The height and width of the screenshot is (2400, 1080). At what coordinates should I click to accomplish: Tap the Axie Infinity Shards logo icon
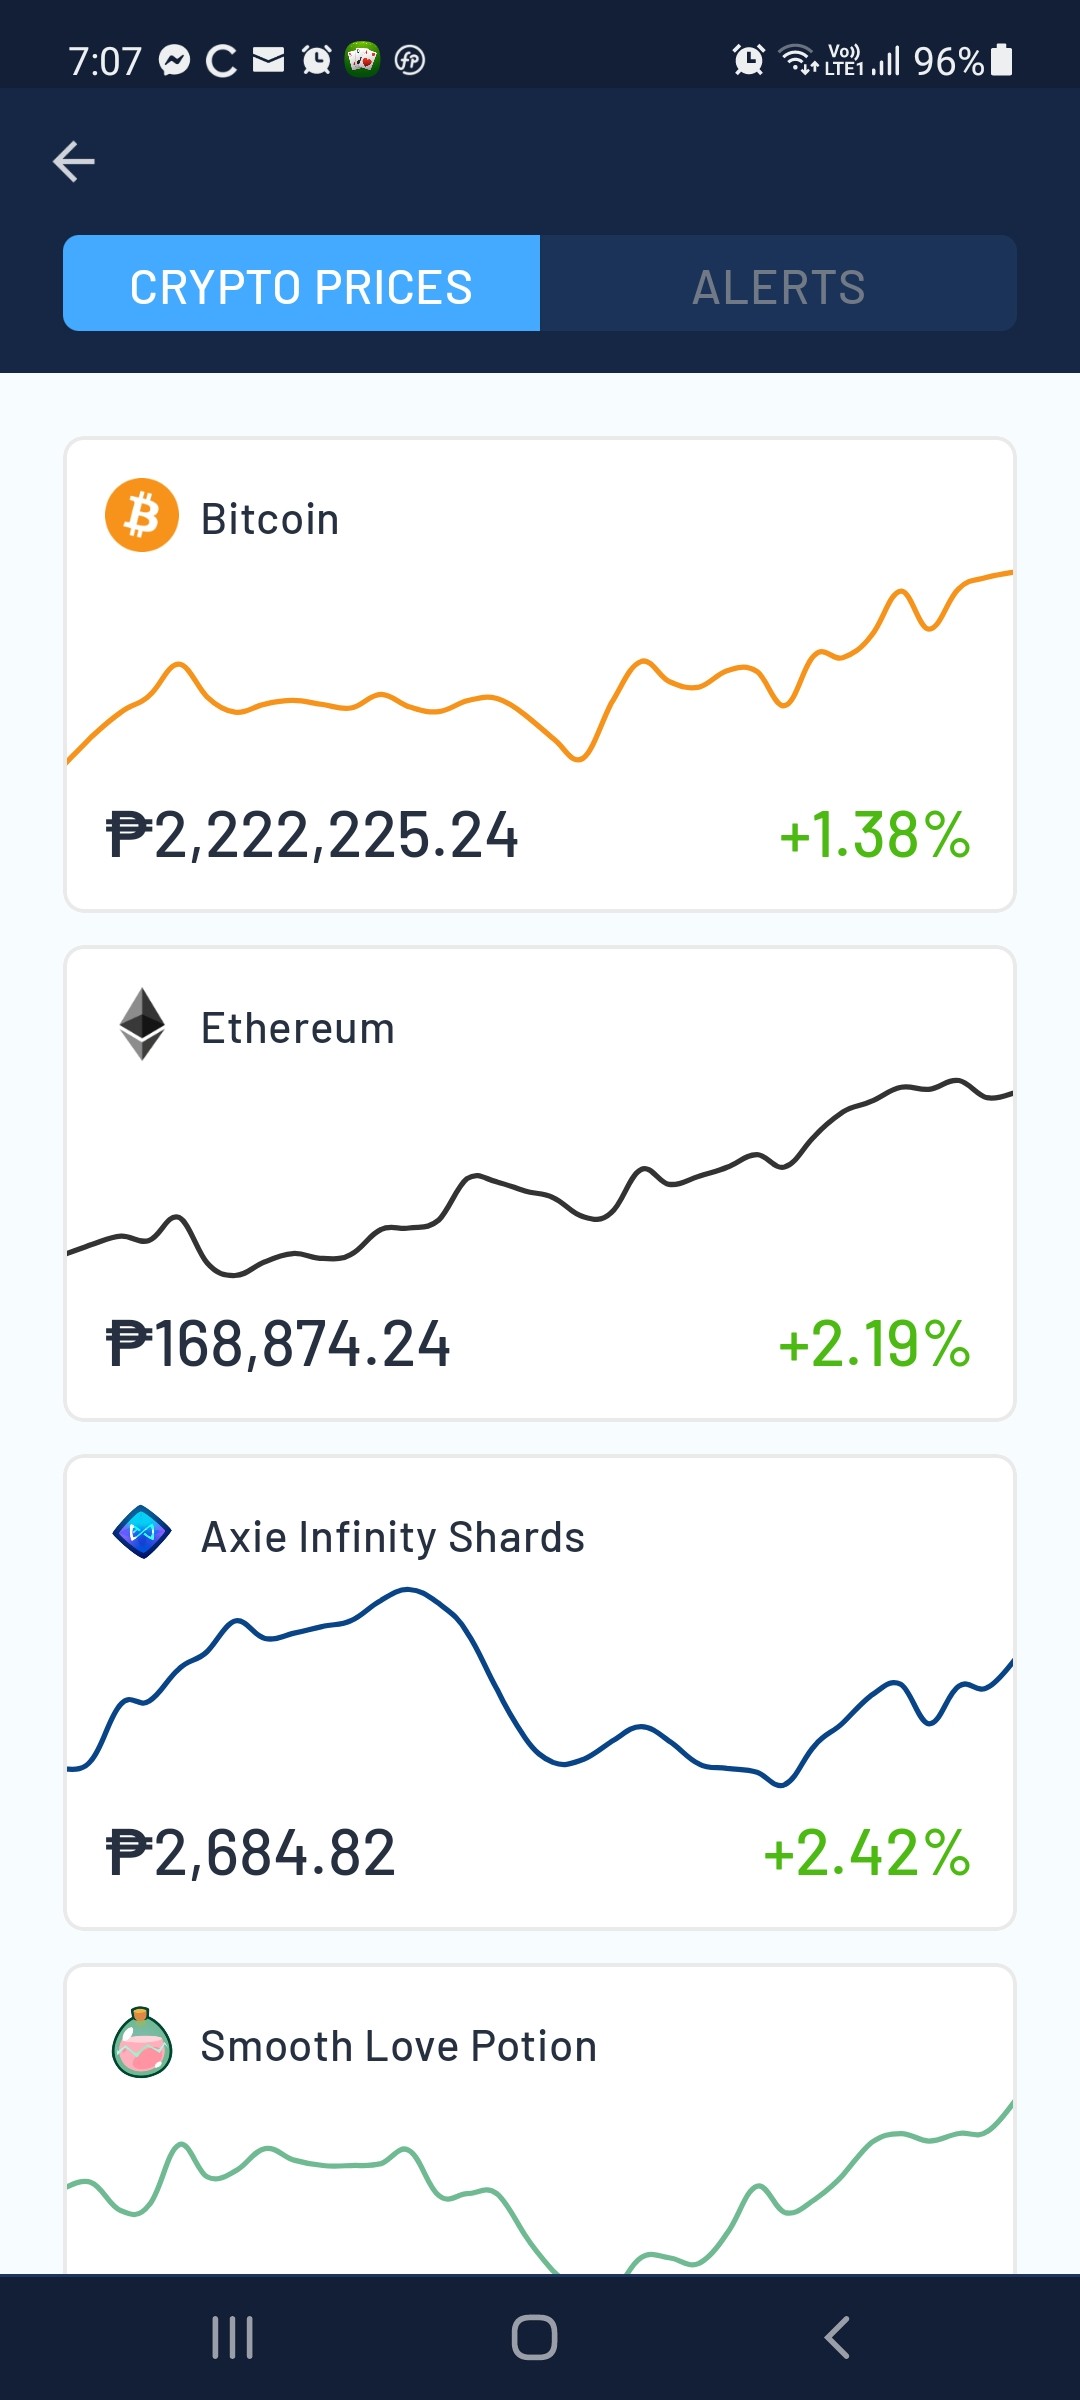[x=142, y=1532]
